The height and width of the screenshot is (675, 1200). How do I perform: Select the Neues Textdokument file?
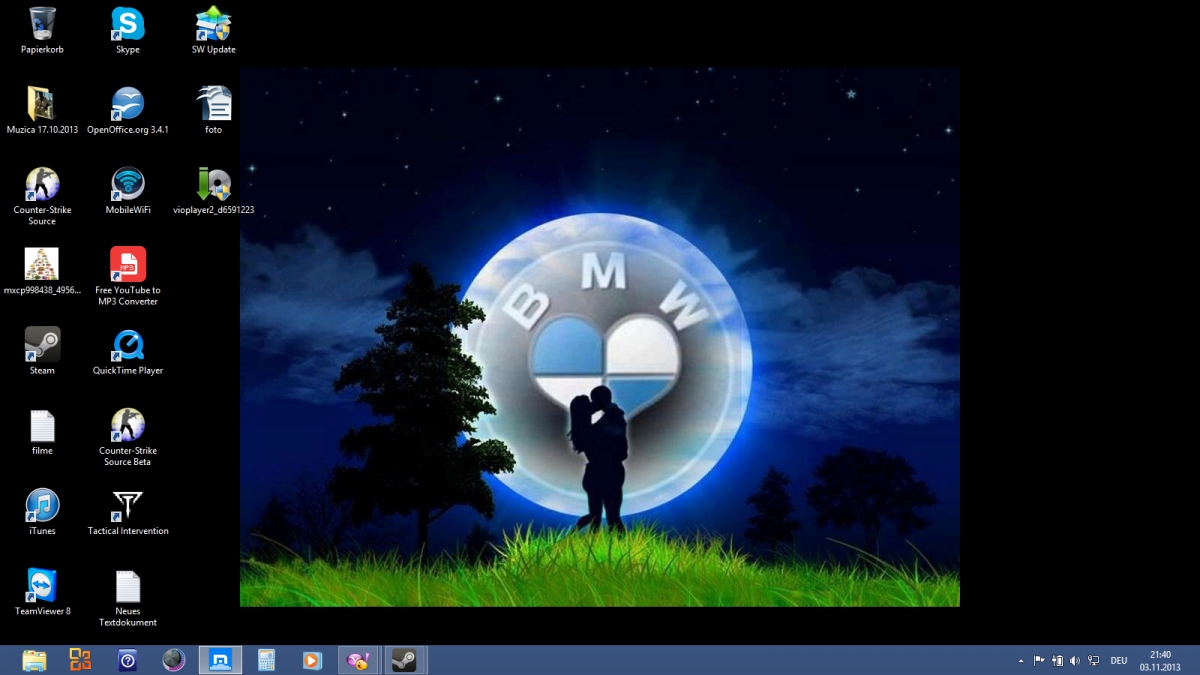[128, 598]
